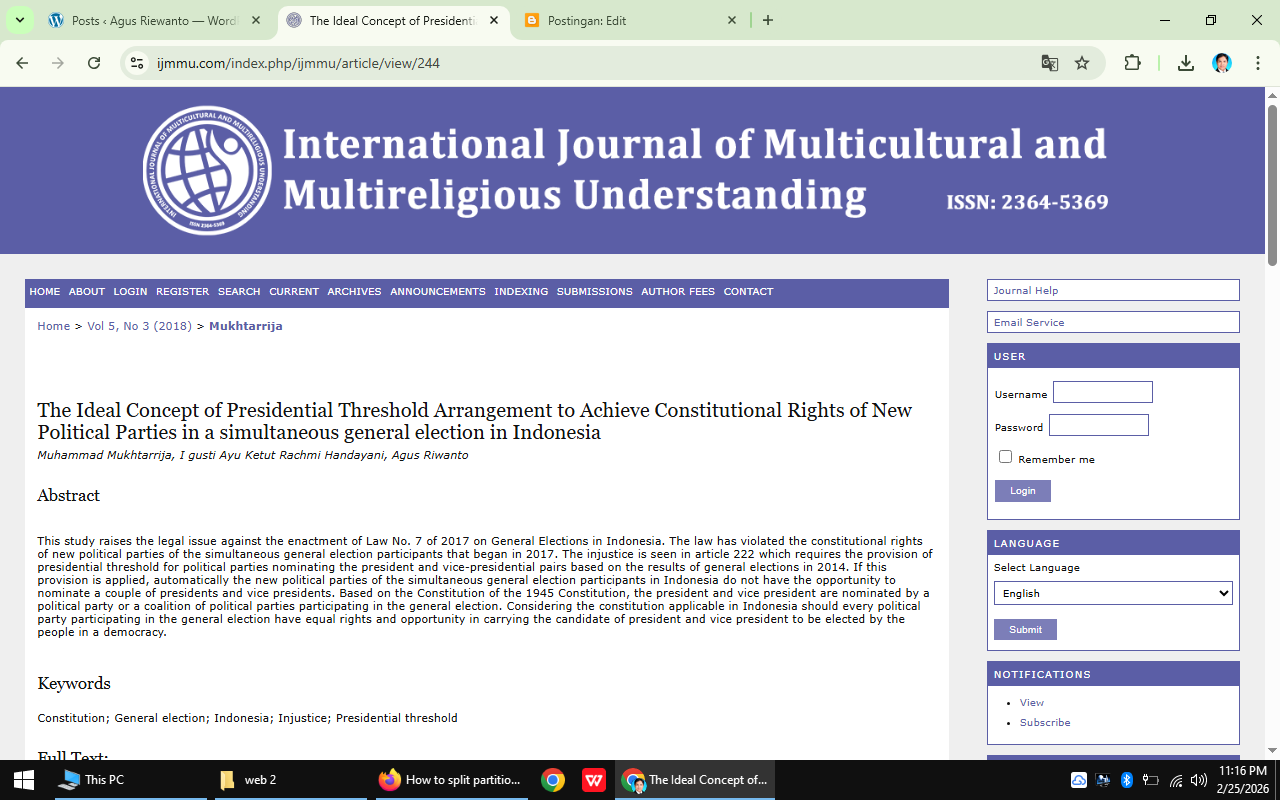The height and width of the screenshot is (800, 1280).
Task: Tick the Remember me checkbox
Action: click(1005, 457)
